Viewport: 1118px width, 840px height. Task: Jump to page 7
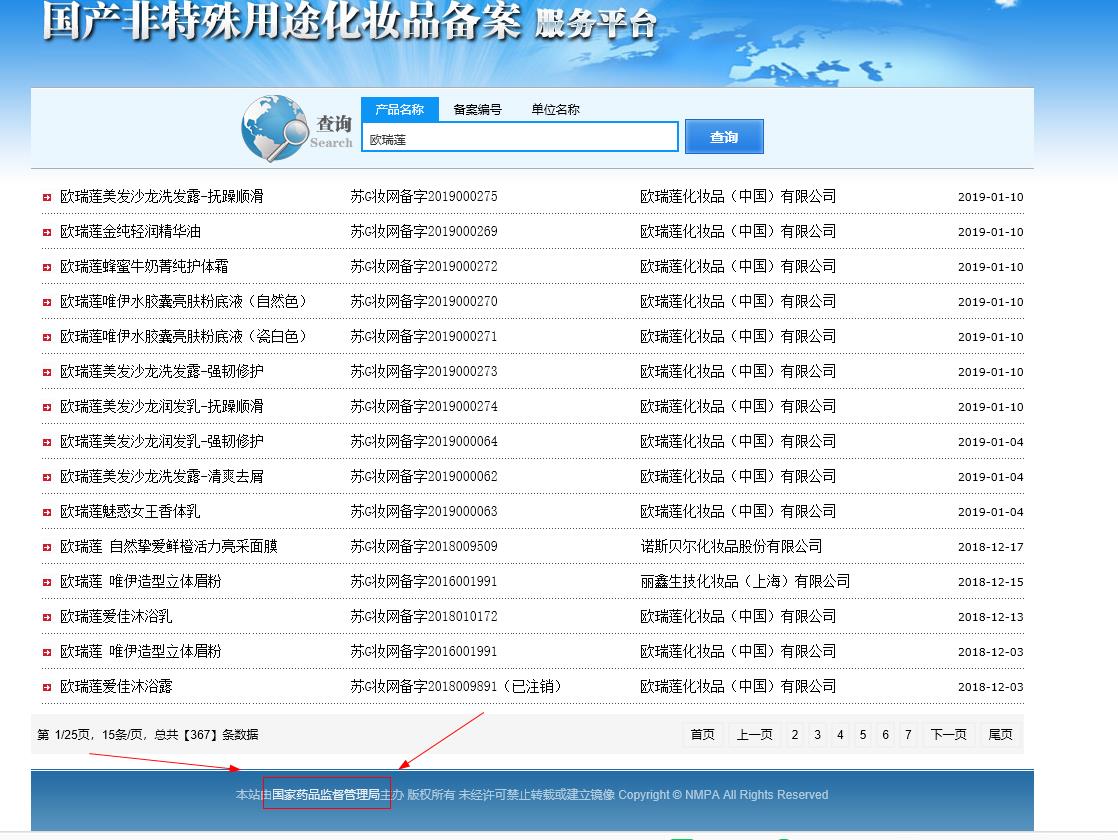tap(908, 734)
